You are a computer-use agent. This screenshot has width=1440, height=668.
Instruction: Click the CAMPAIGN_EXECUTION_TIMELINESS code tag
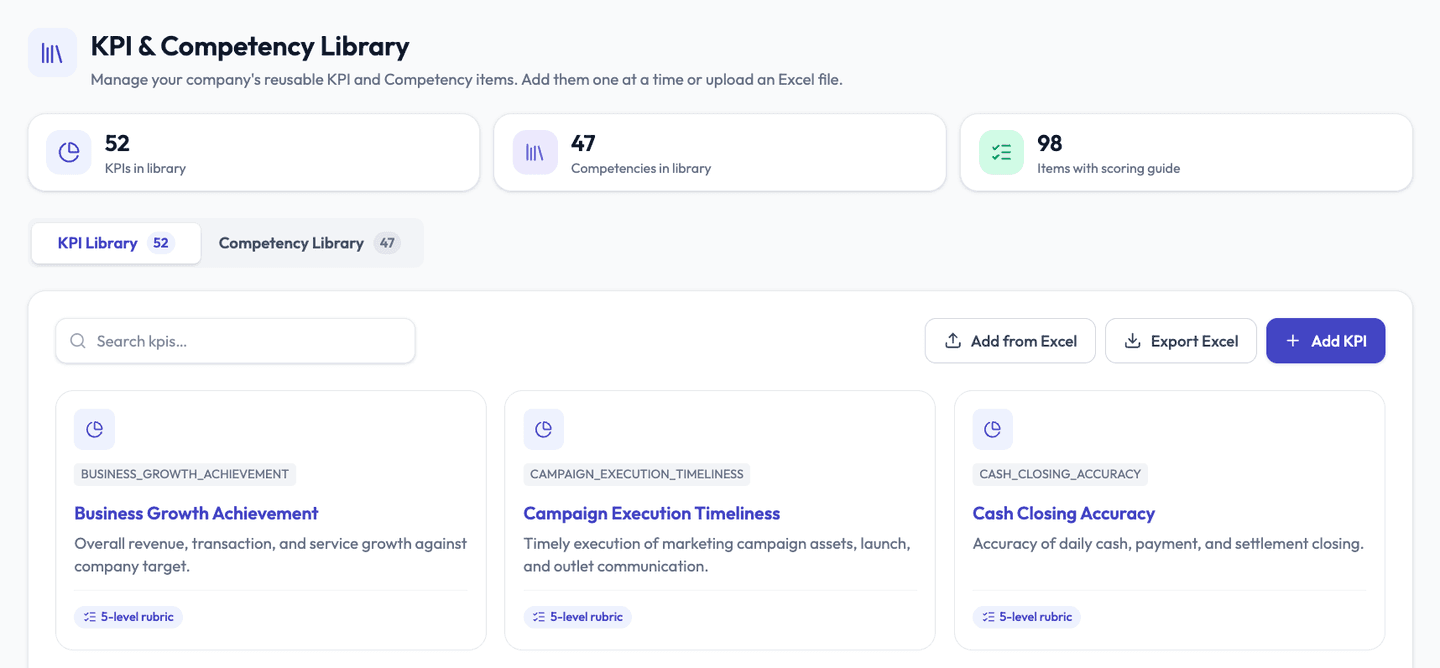[637, 474]
